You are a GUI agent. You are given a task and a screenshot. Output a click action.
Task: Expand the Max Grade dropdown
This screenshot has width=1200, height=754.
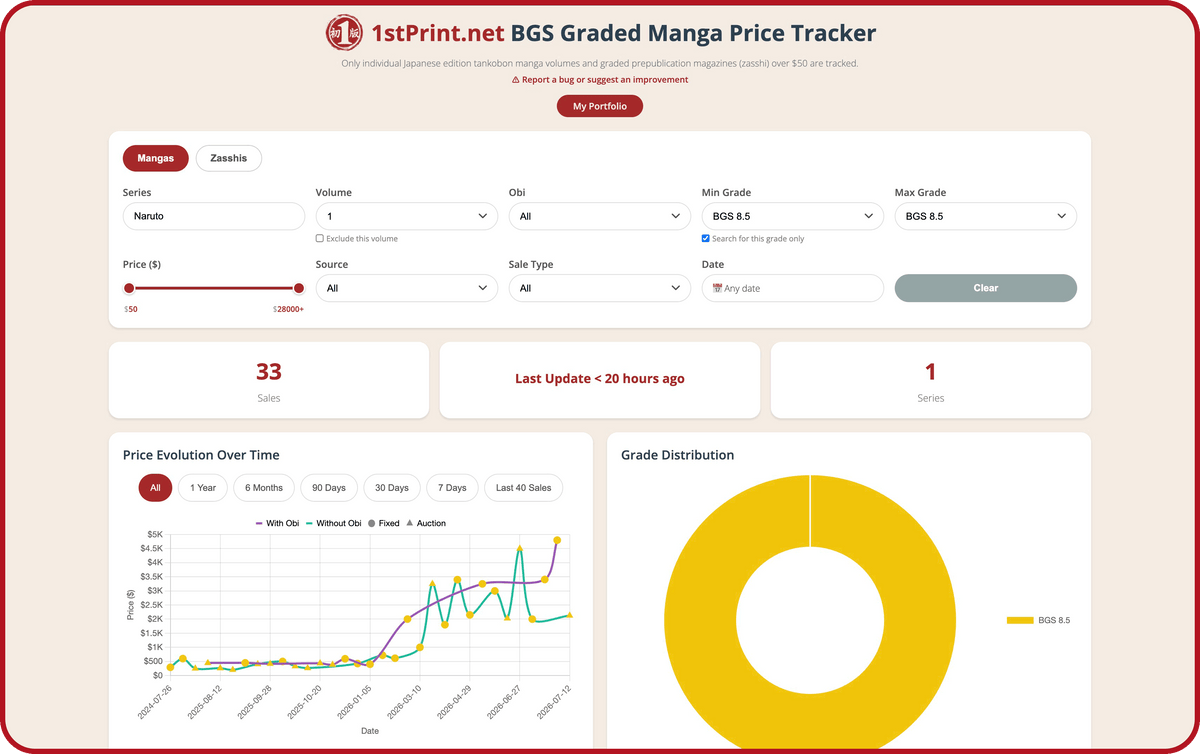click(985, 216)
